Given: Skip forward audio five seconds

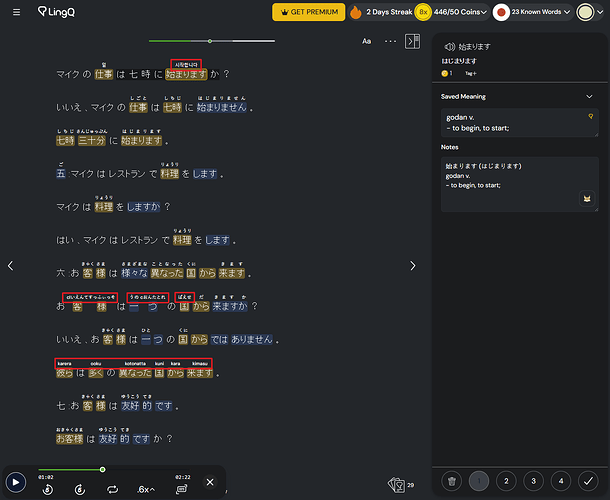Looking at the screenshot, I should point(80,489).
